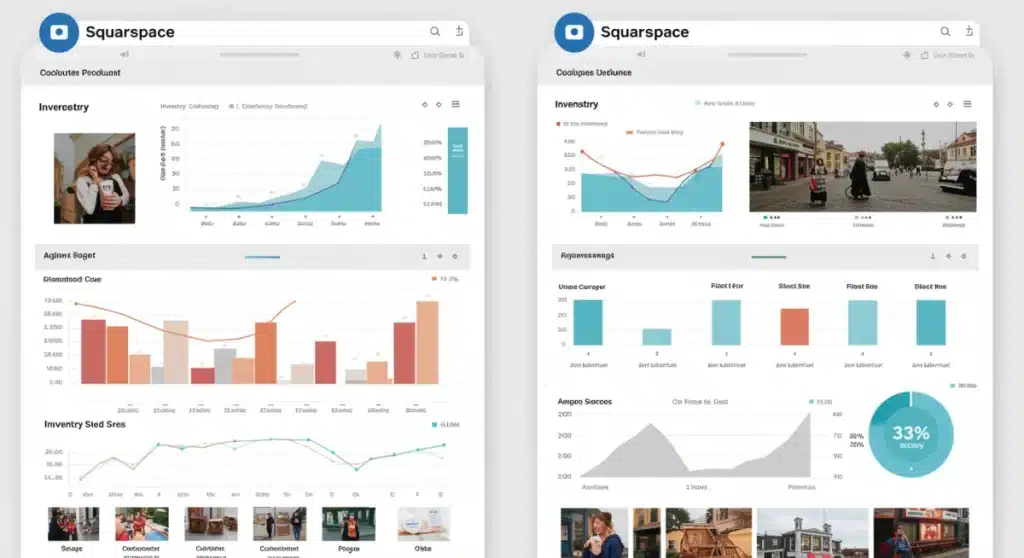This screenshot has width=1024, height=558.
Task: Toggle the red legend series in the right Inventry chart
Action: (558, 123)
